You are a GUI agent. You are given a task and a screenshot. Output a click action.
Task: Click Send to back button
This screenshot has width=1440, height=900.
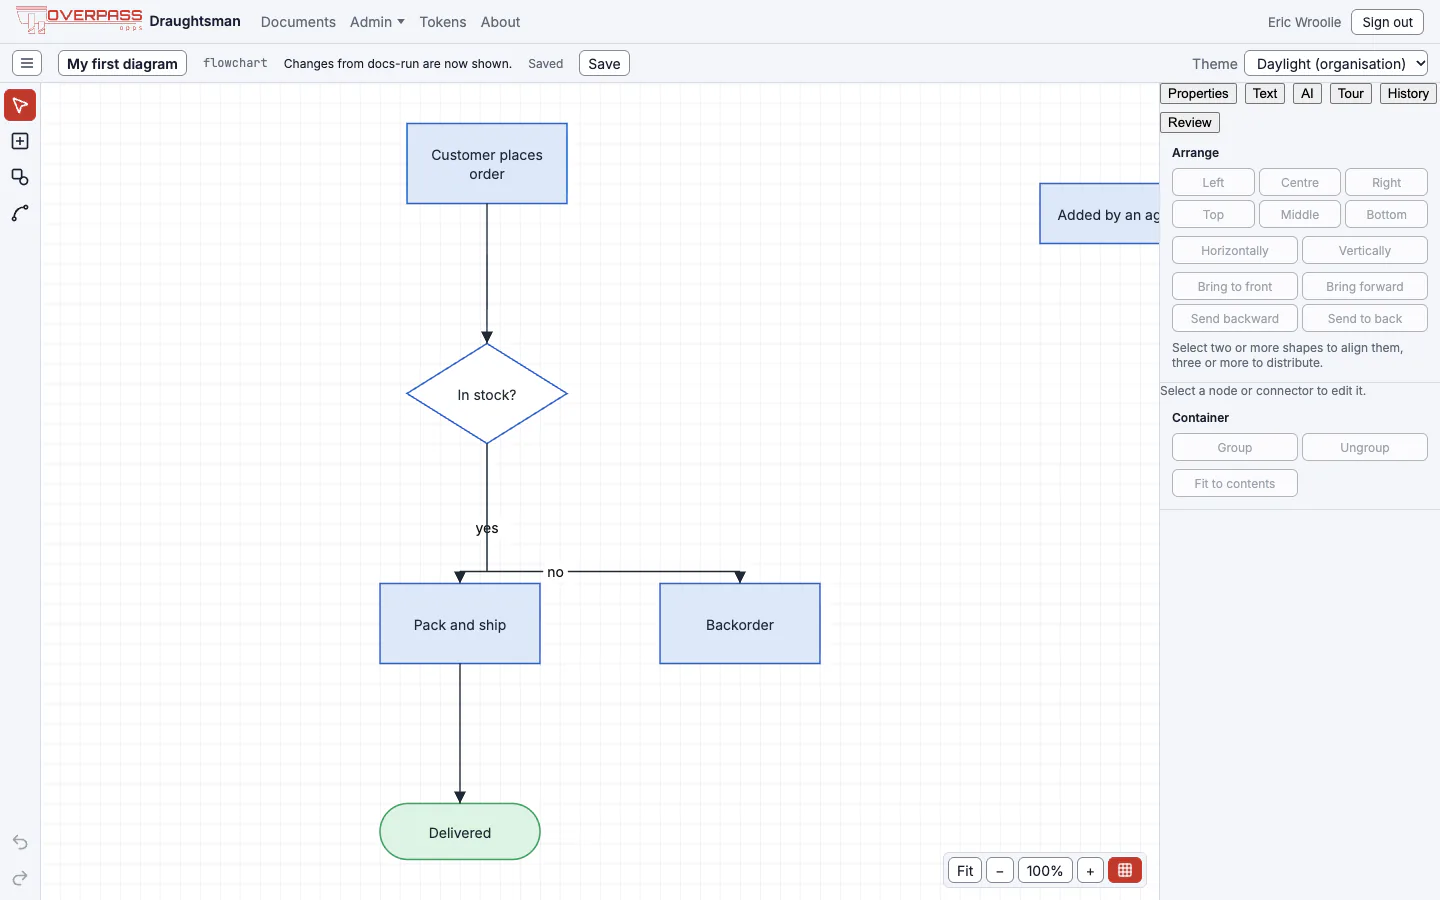click(1365, 318)
